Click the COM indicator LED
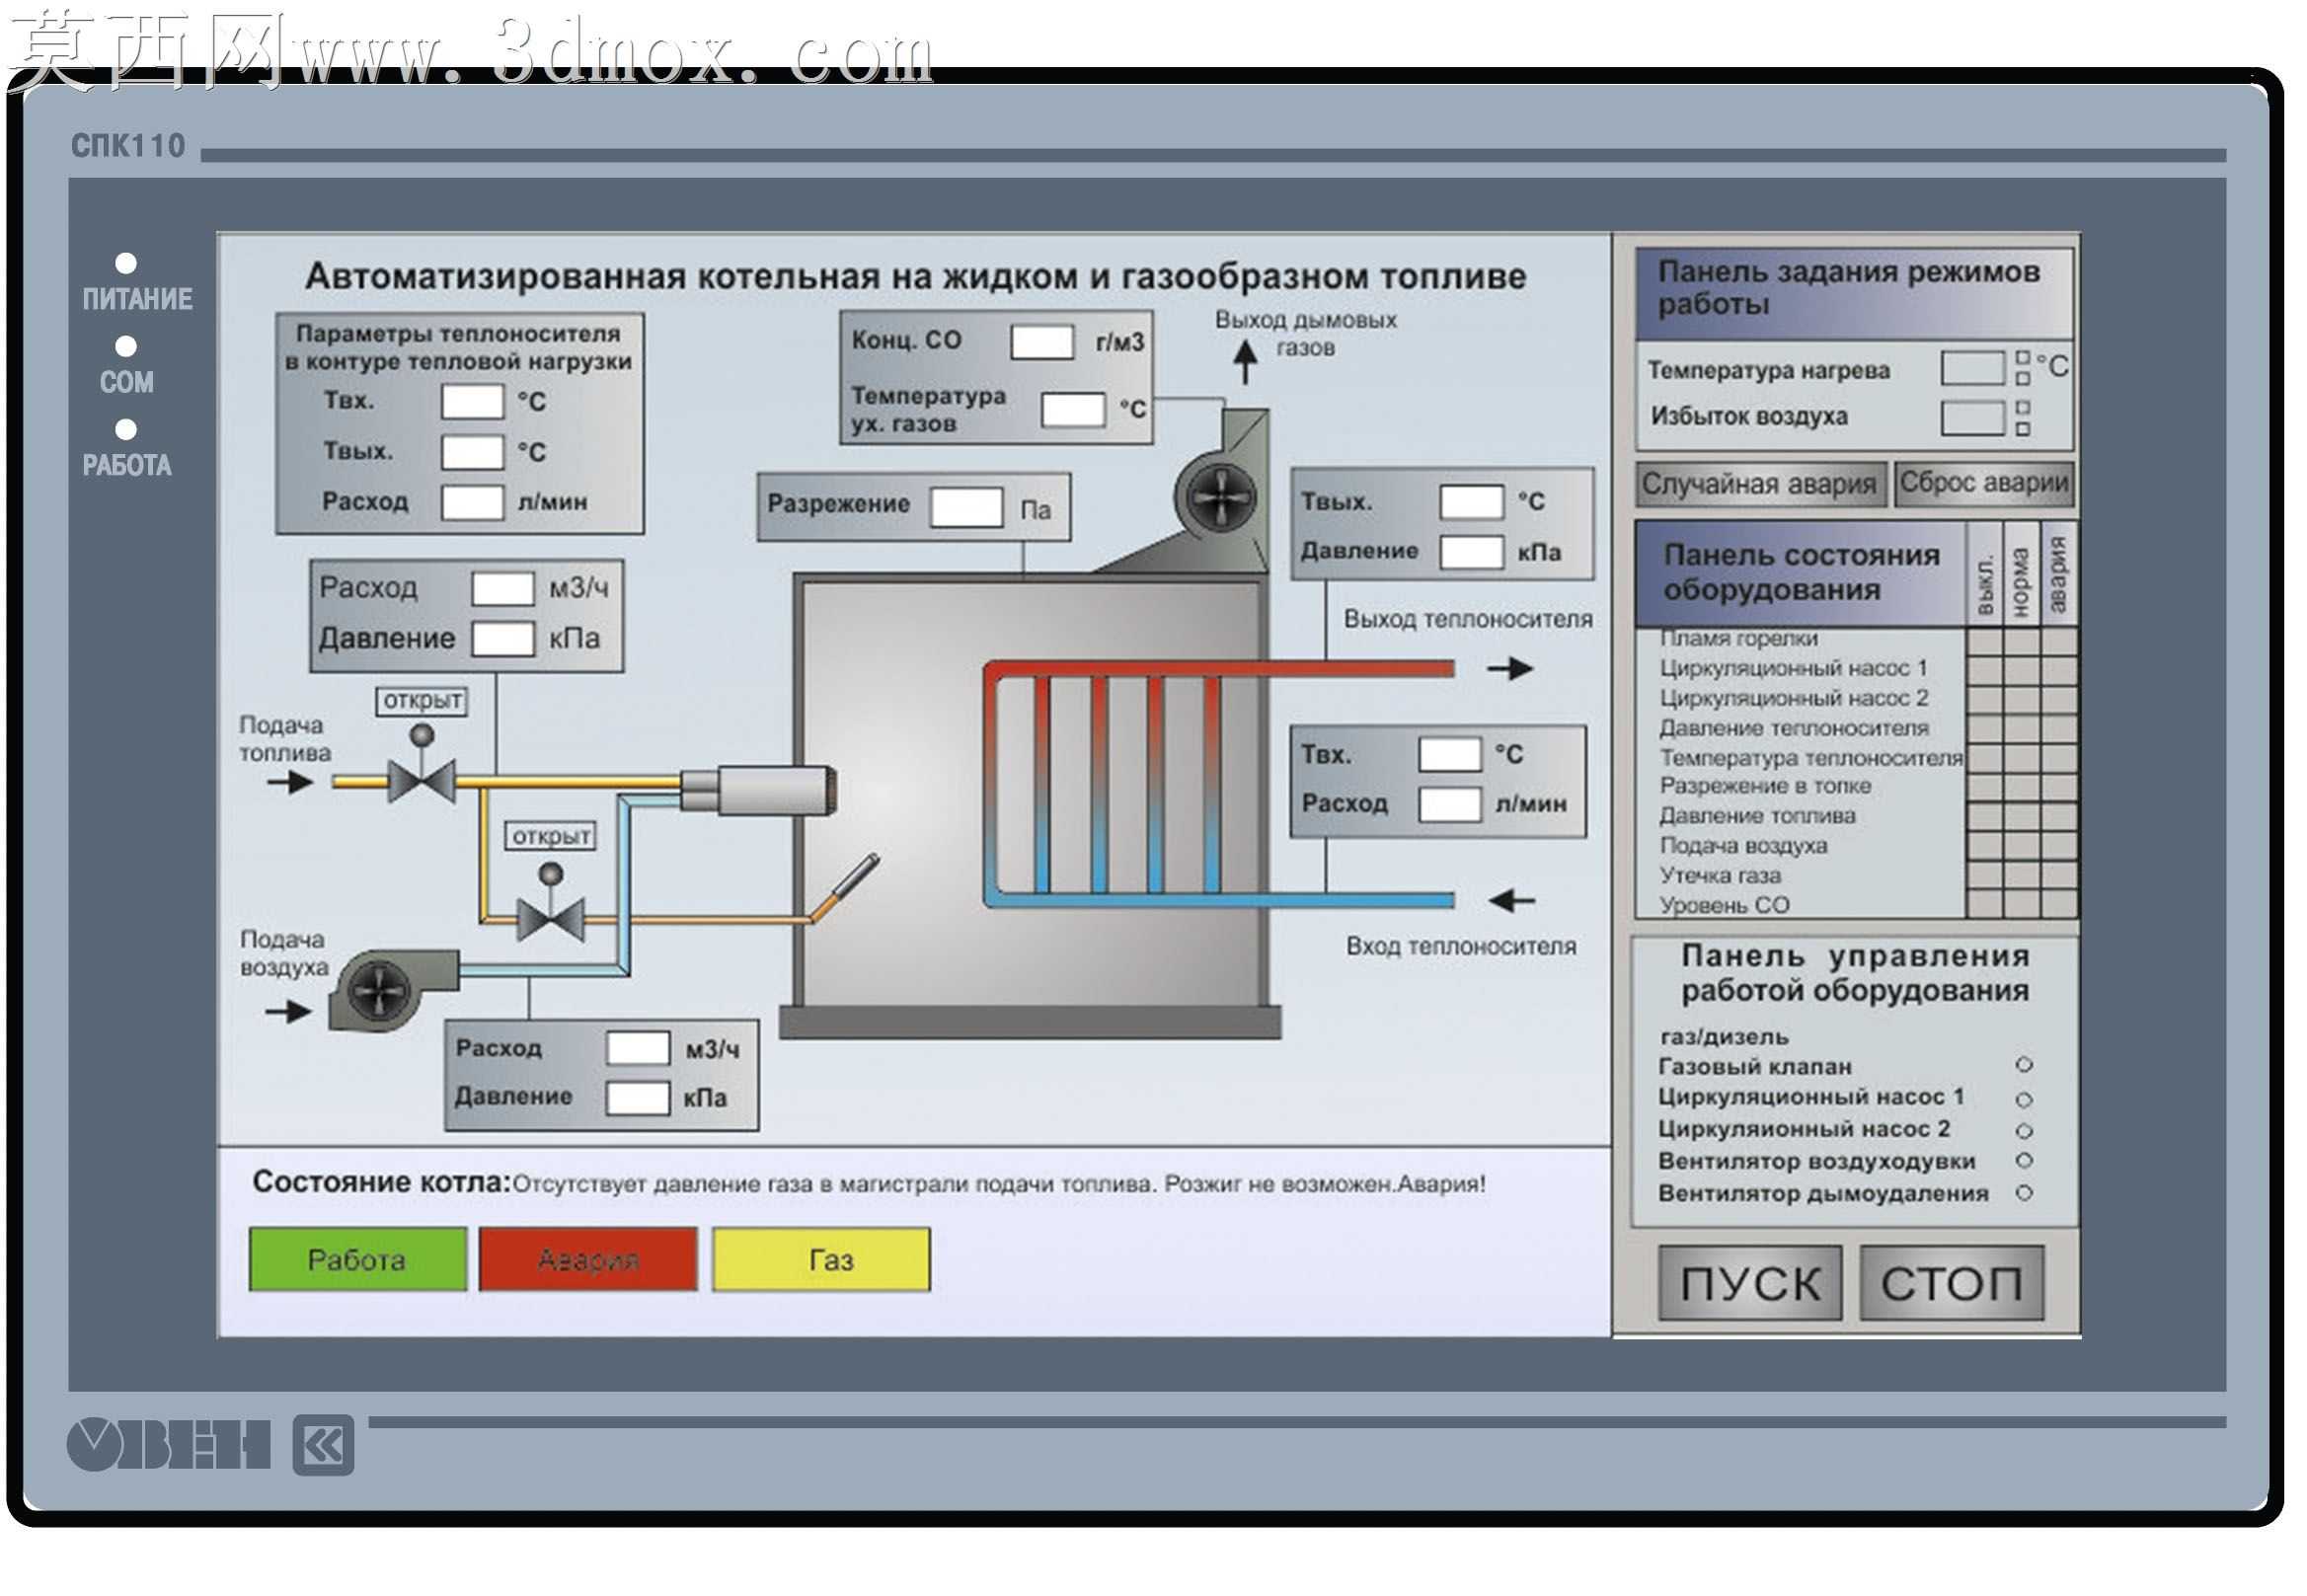Image resolution: width=2307 pixels, height=1596 pixels. pyautogui.click(x=126, y=346)
